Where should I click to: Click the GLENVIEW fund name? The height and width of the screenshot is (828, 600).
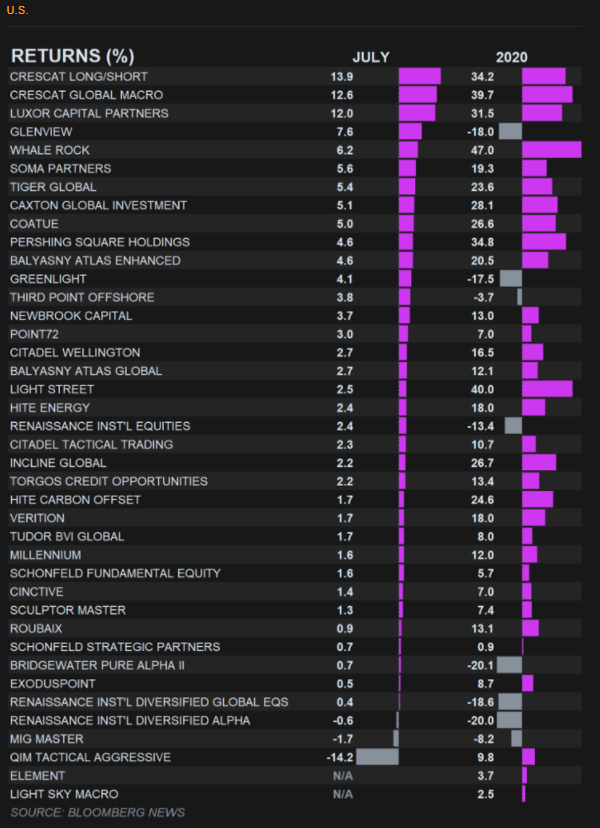click(x=41, y=132)
